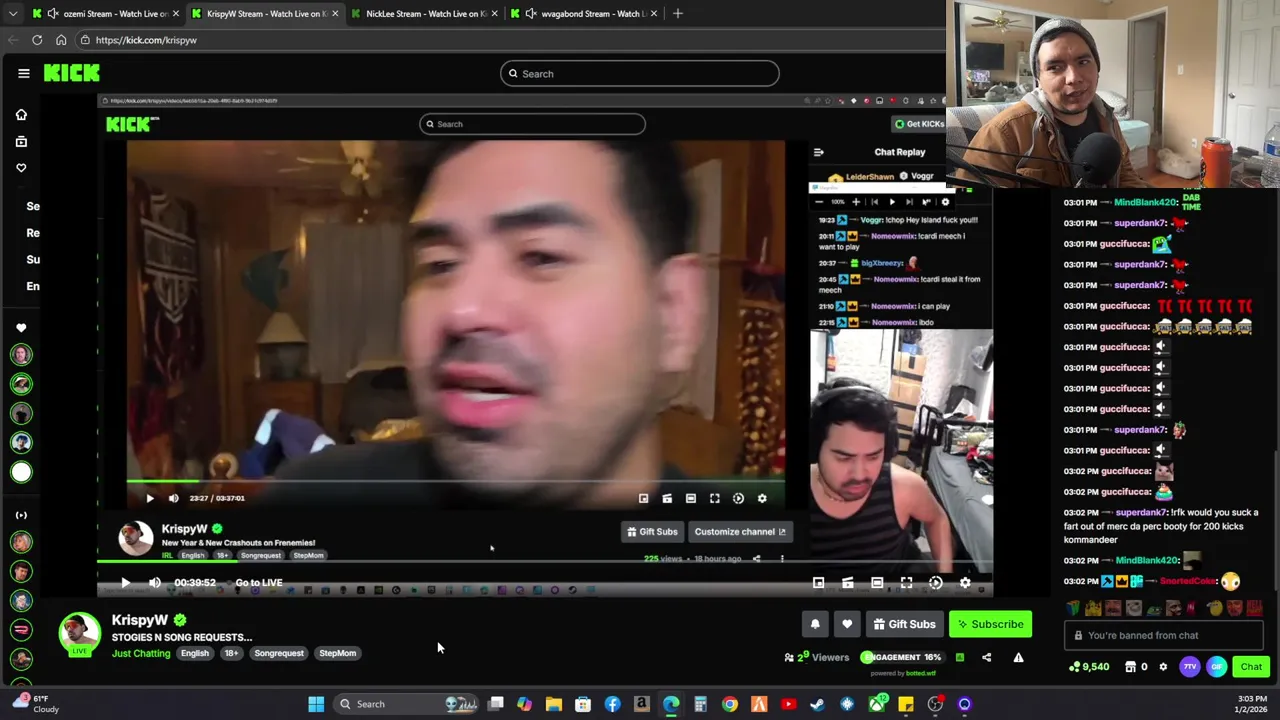Open the GIF picker in chat
The width and height of the screenshot is (1280, 720).
(x=1216, y=667)
